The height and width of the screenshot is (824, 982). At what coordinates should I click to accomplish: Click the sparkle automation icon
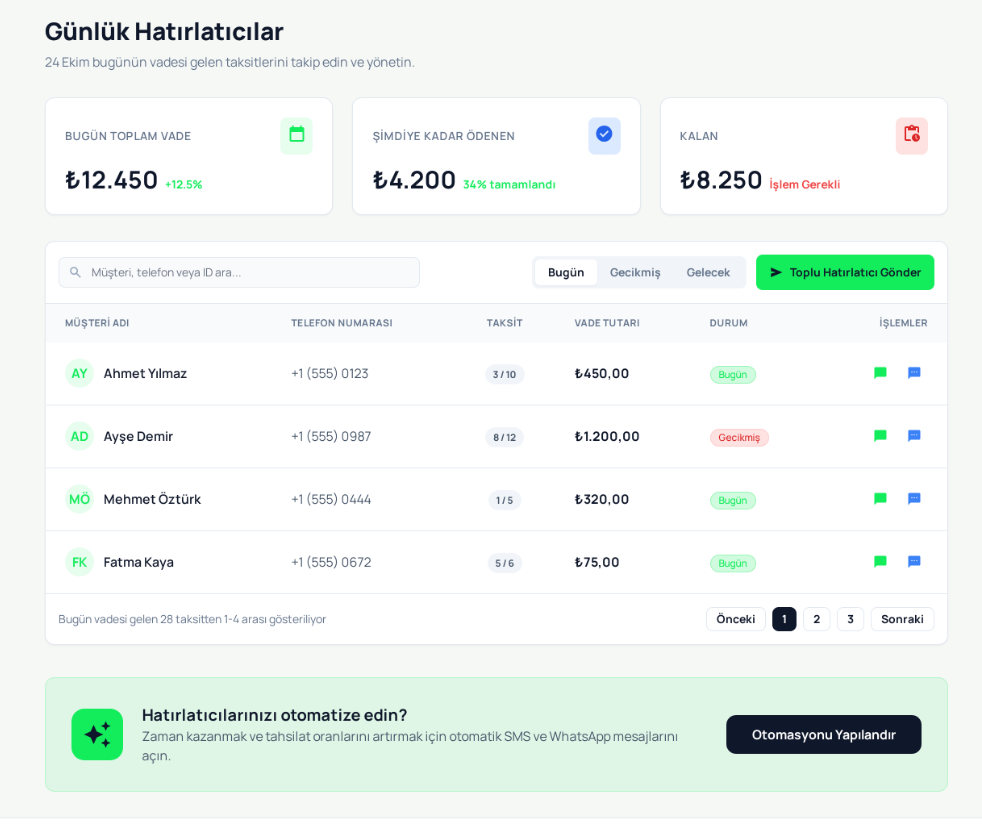pyautogui.click(x=97, y=735)
